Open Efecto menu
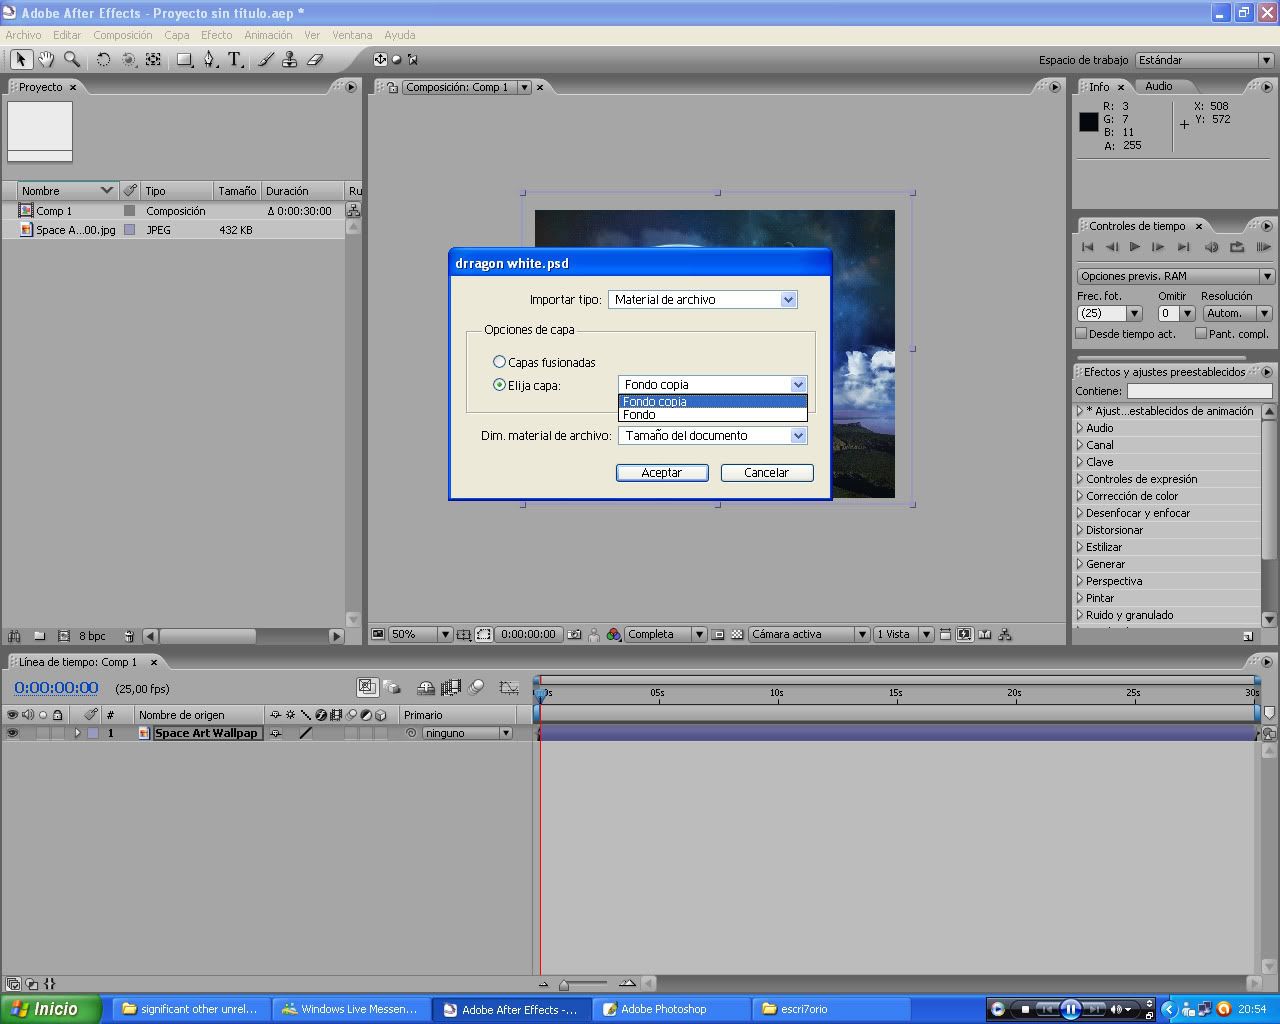 point(216,35)
